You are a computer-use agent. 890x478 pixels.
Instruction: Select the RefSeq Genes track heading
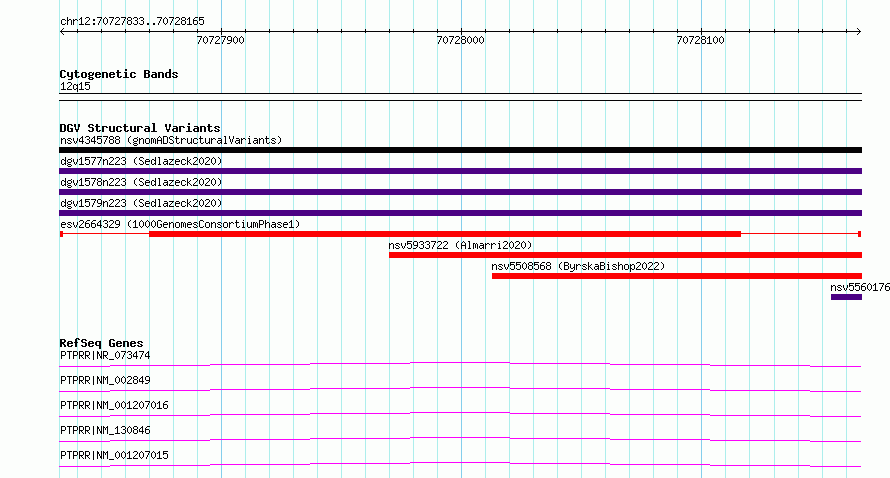pos(101,343)
